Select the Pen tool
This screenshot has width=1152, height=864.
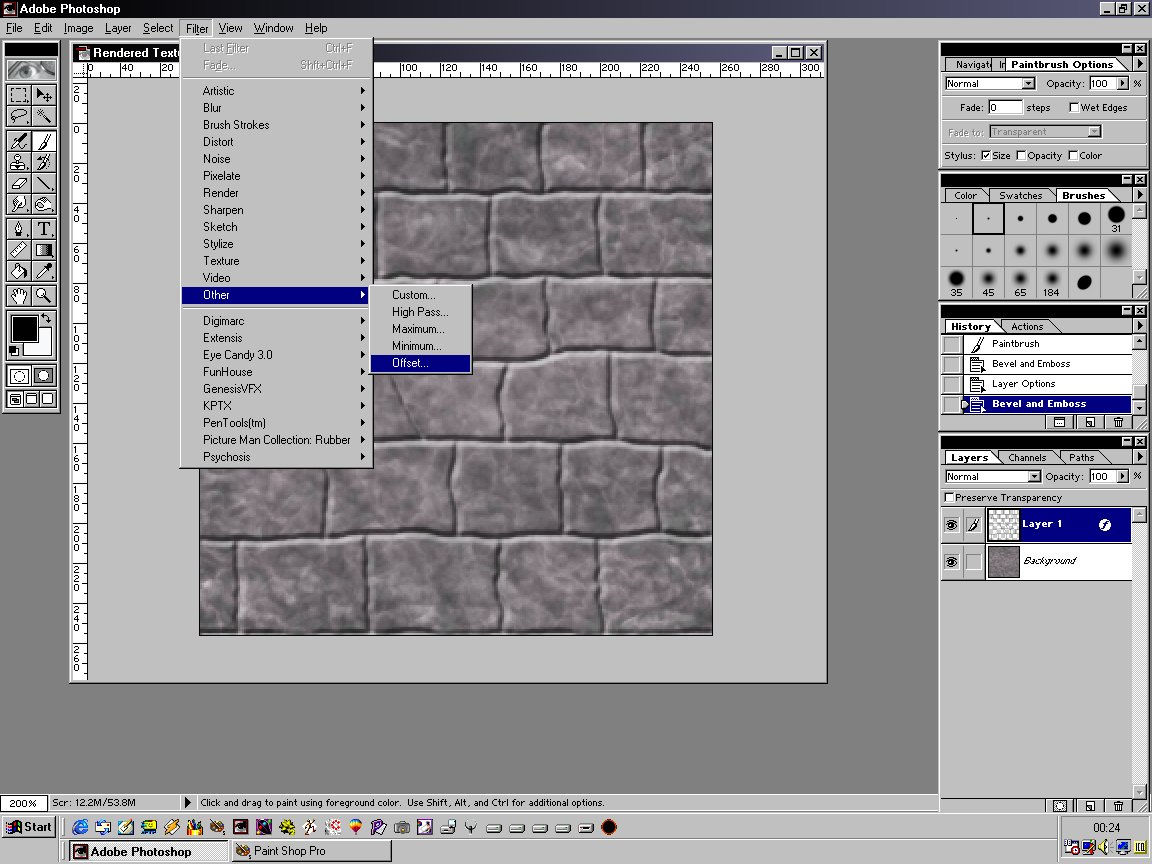tap(19, 229)
